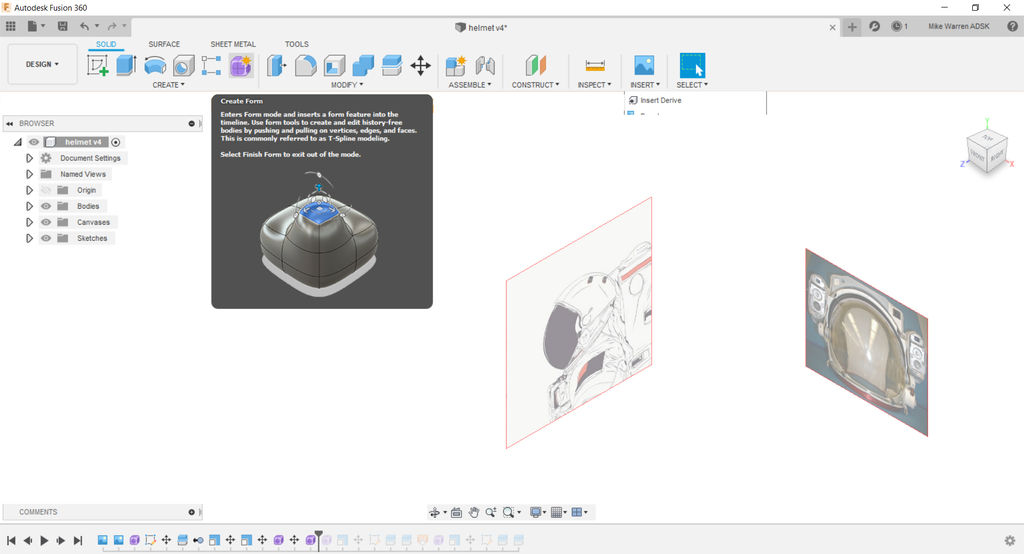Image resolution: width=1024 pixels, height=554 pixels.
Task: Click the Insert image icon
Action: tap(644, 65)
